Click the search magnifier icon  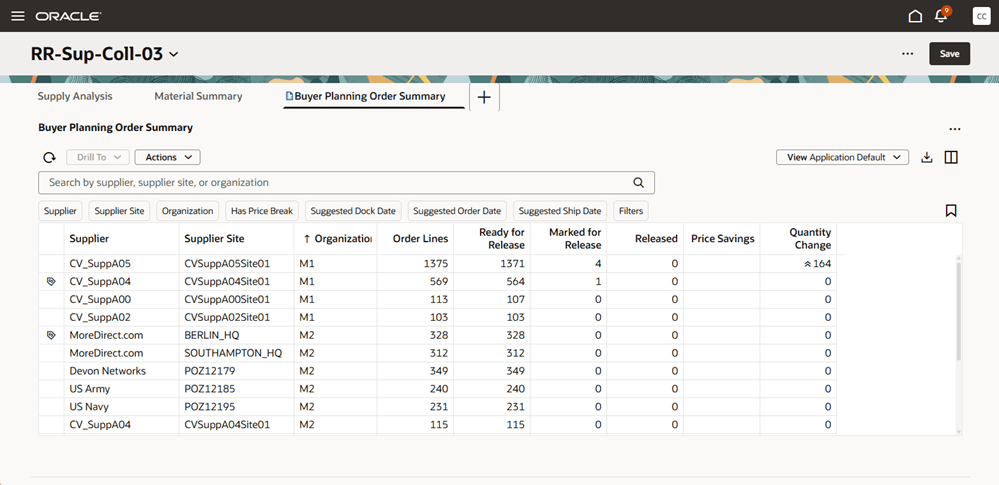coord(638,182)
